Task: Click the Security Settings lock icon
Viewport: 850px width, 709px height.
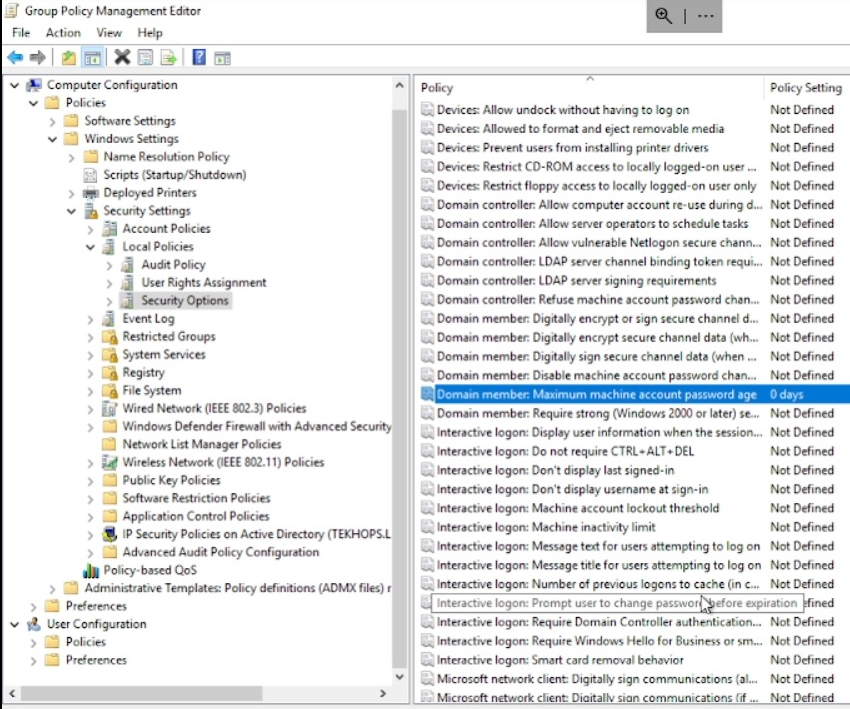Action: pyautogui.click(x=91, y=210)
